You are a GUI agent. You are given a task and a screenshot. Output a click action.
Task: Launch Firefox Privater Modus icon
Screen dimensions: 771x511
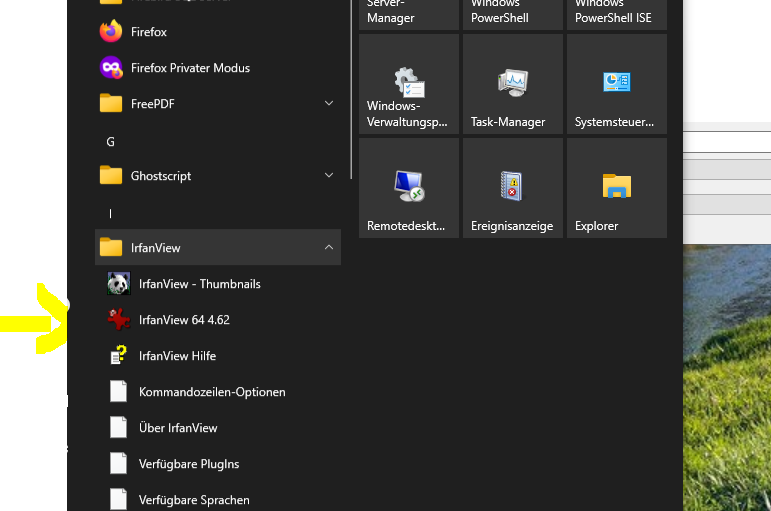pos(110,68)
